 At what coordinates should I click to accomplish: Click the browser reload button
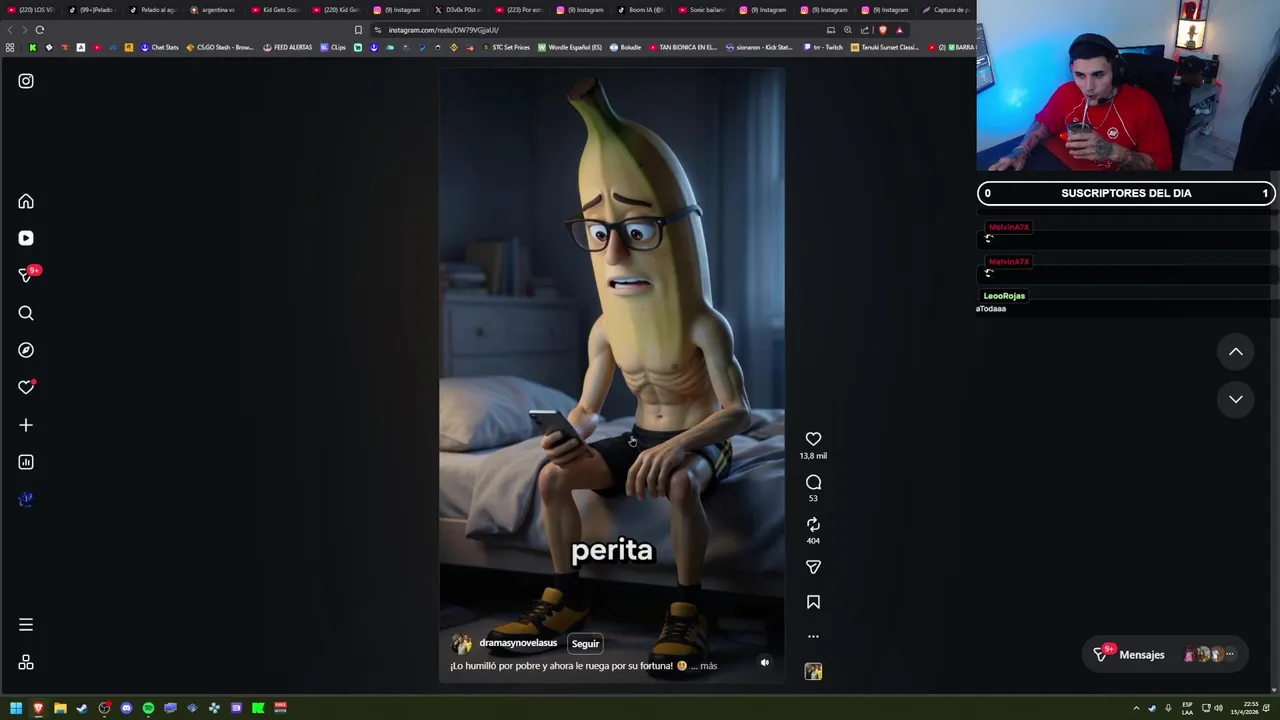coord(40,30)
